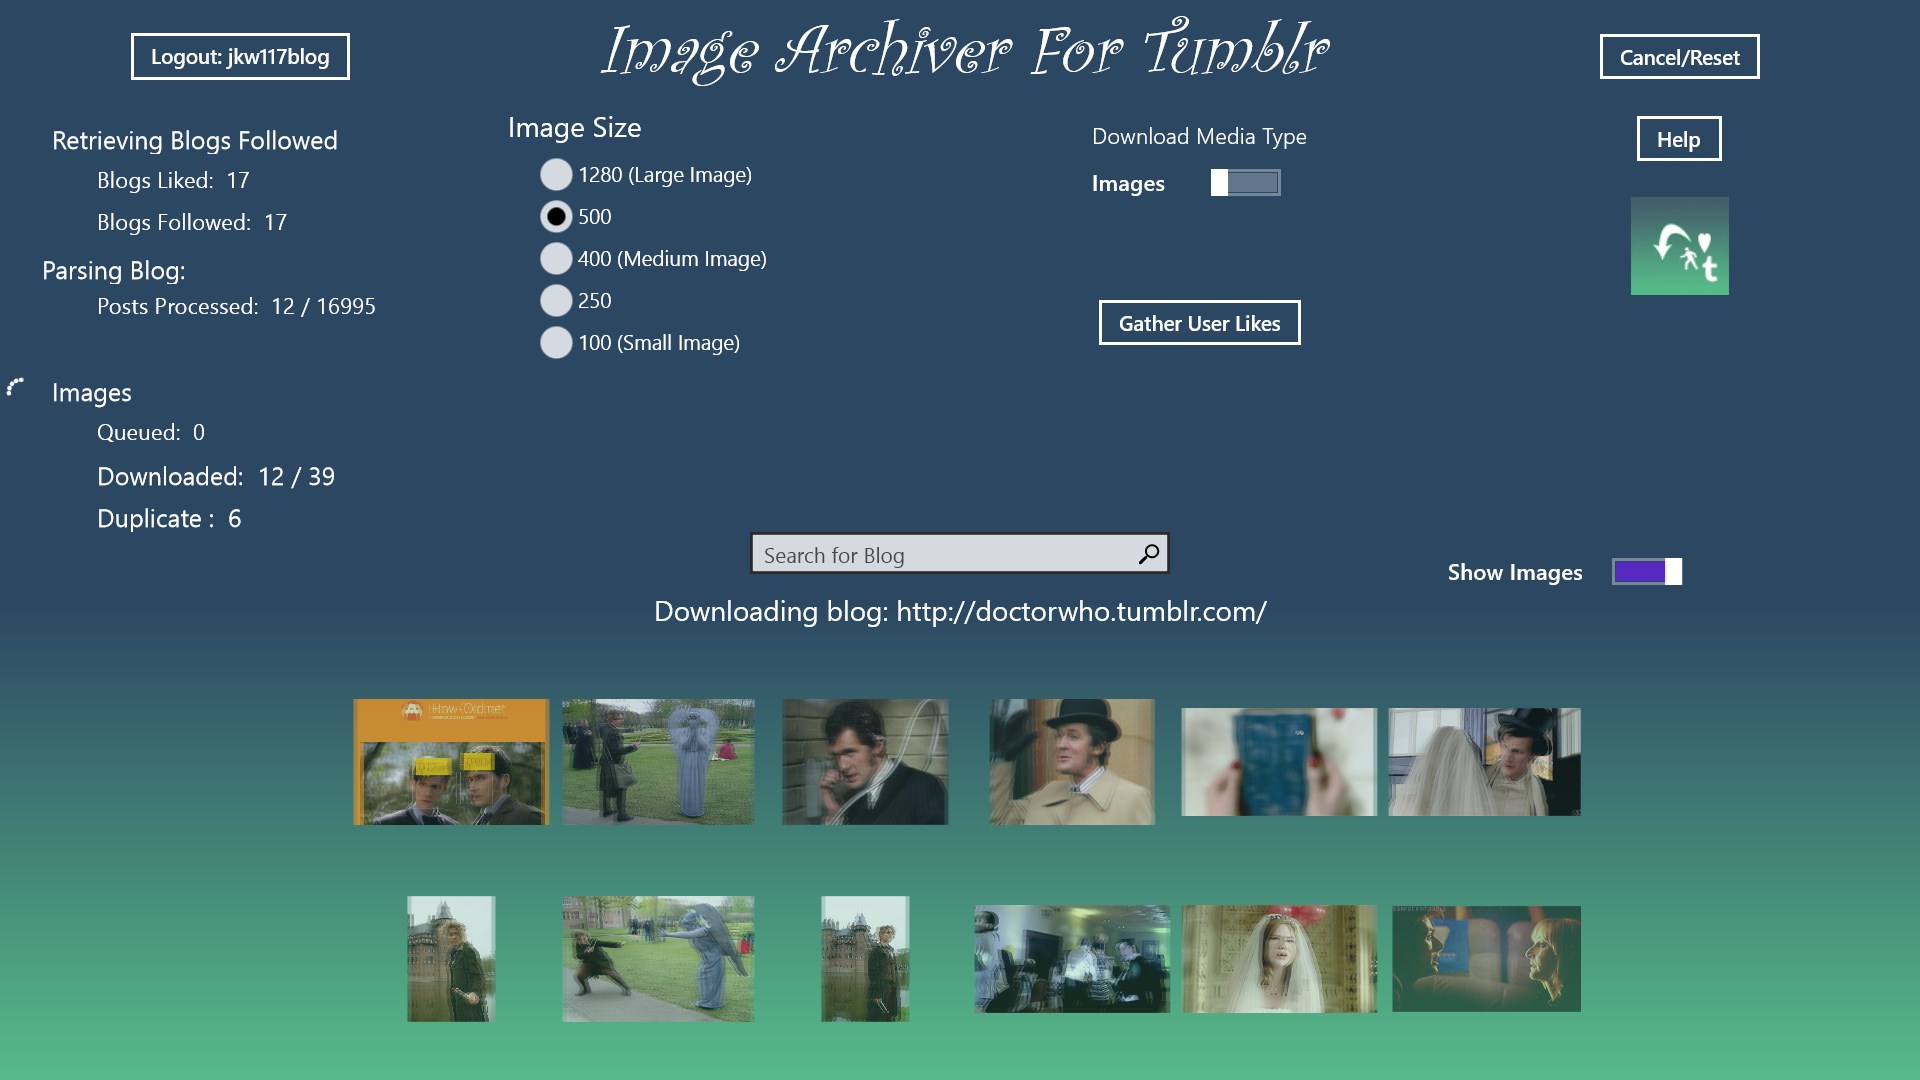
Task: Choose the 250 image size
Action: [x=556, y=301]
